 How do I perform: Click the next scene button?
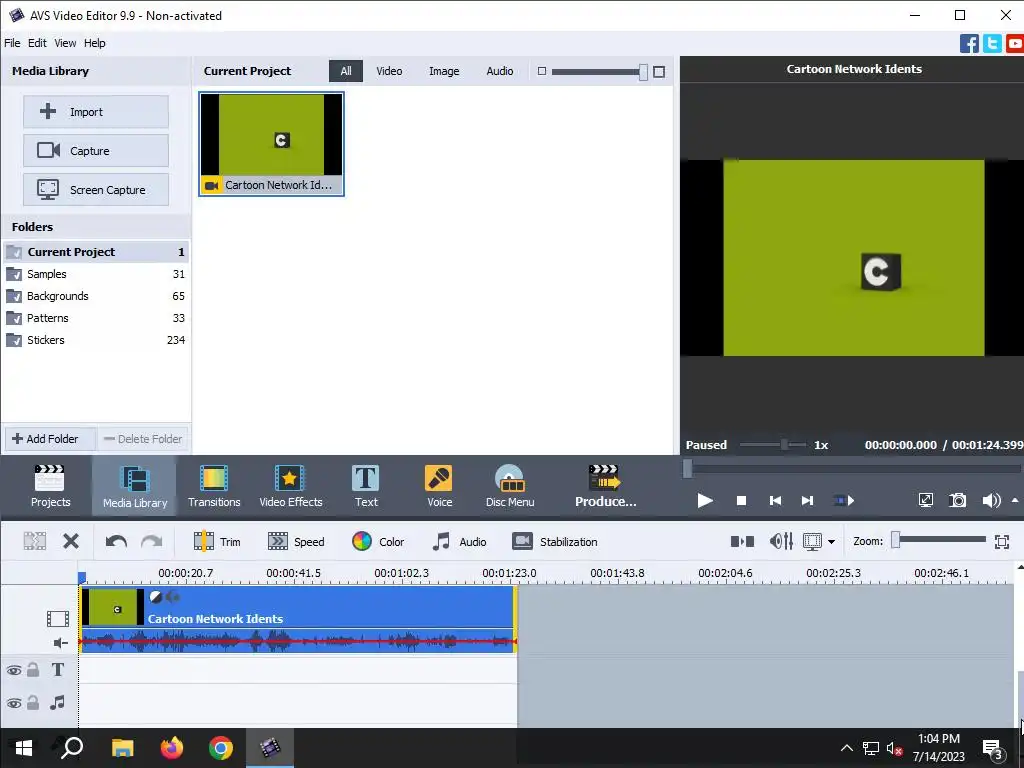844,501
